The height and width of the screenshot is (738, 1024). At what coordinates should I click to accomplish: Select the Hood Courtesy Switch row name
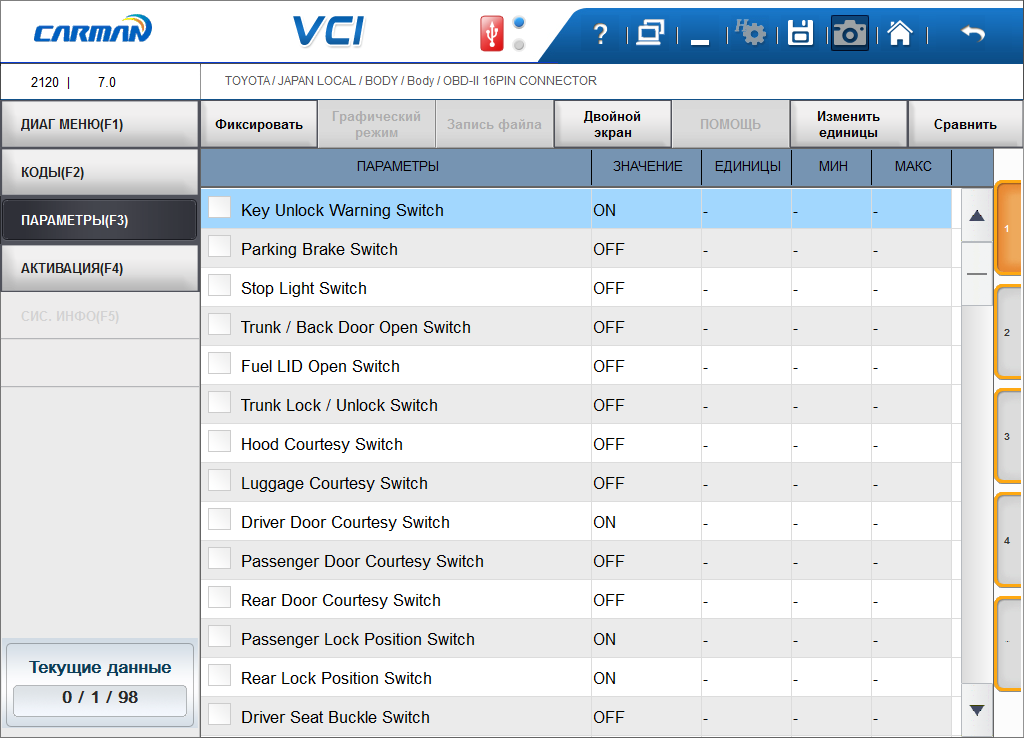[321, 444]
